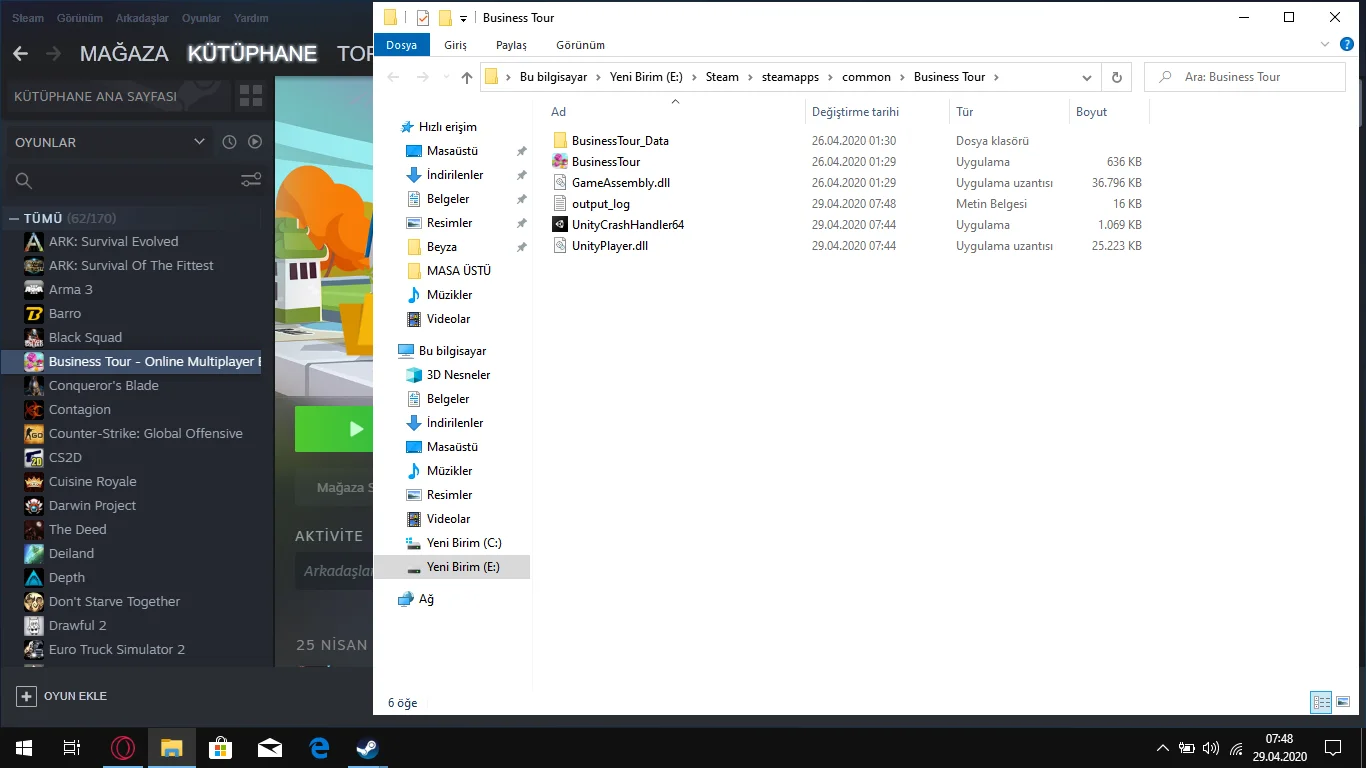Click the Business Tour search field
The width and height of the screenshot is (1366, 768).
click(x=1250, y=77)
